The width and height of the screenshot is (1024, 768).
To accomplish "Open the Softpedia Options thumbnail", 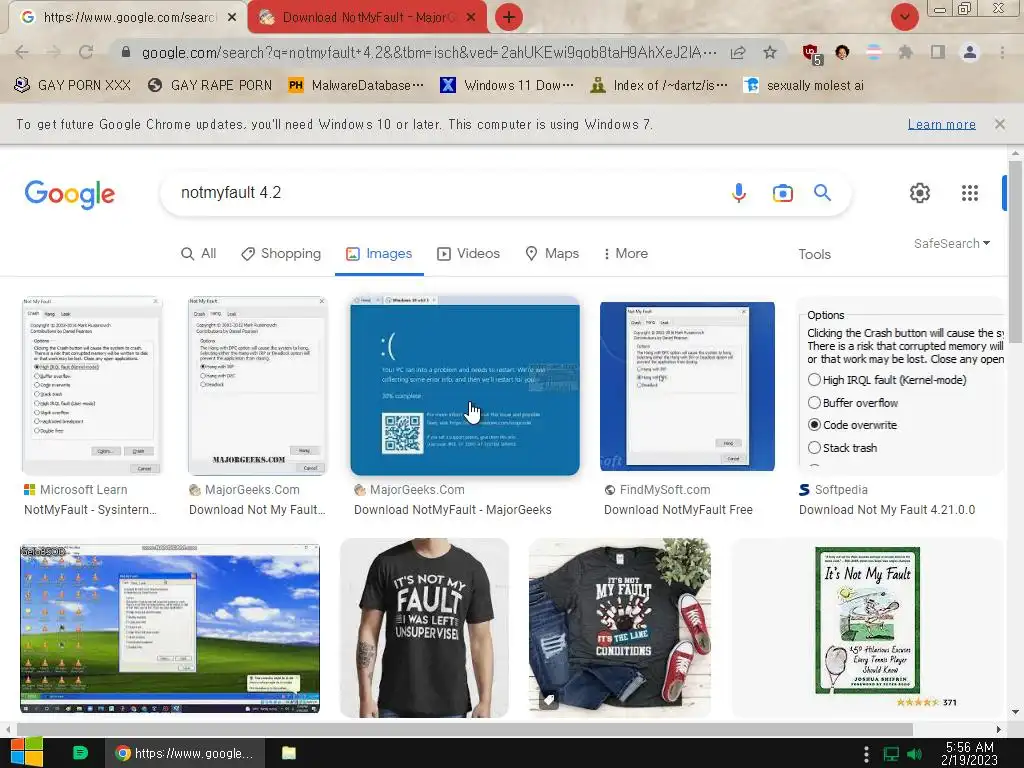I will click(x=901, y=386).
